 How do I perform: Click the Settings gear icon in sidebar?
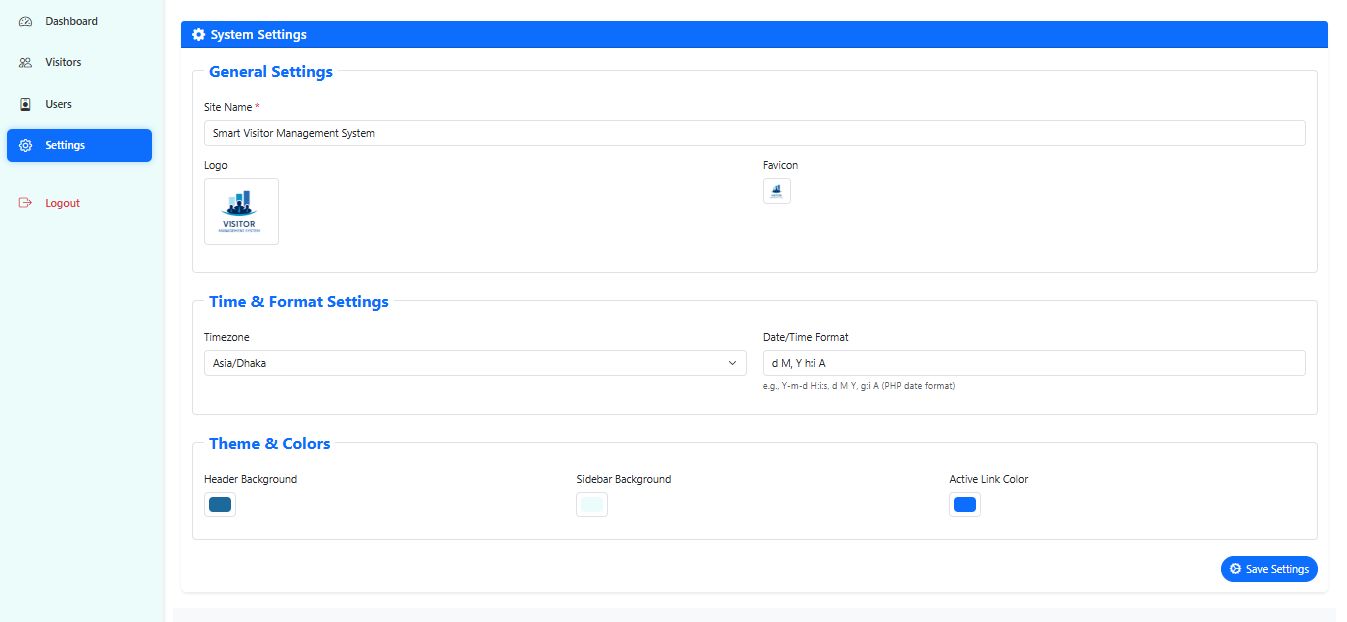tap(26, 145)
